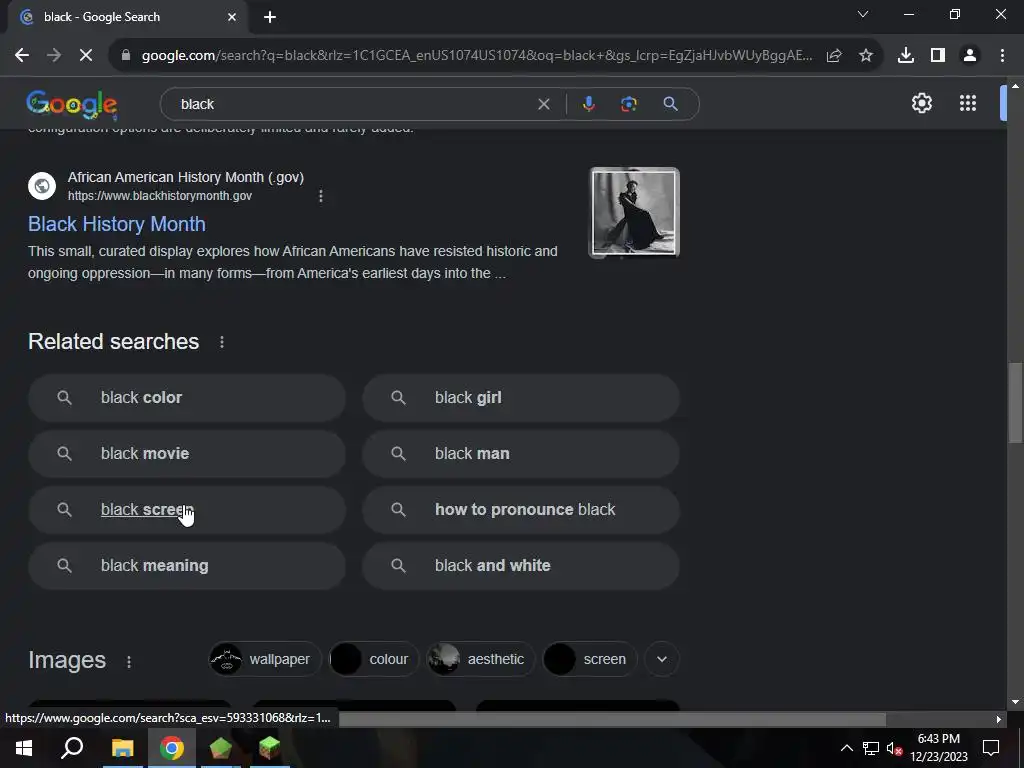1024x768 pixels.
Task: Open a new browser tab
Action: click(x=270, y=17)
